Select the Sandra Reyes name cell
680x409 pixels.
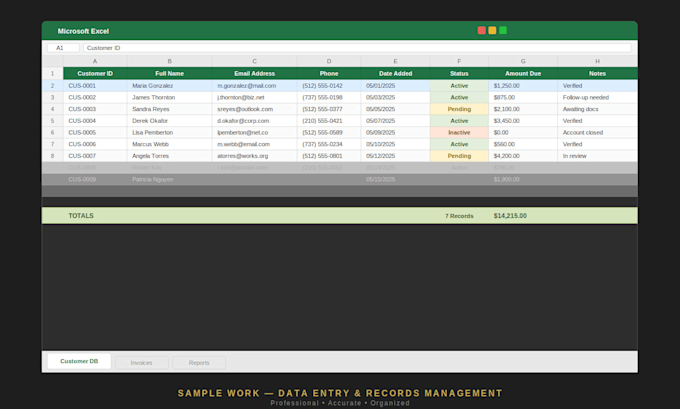[169, 109]
